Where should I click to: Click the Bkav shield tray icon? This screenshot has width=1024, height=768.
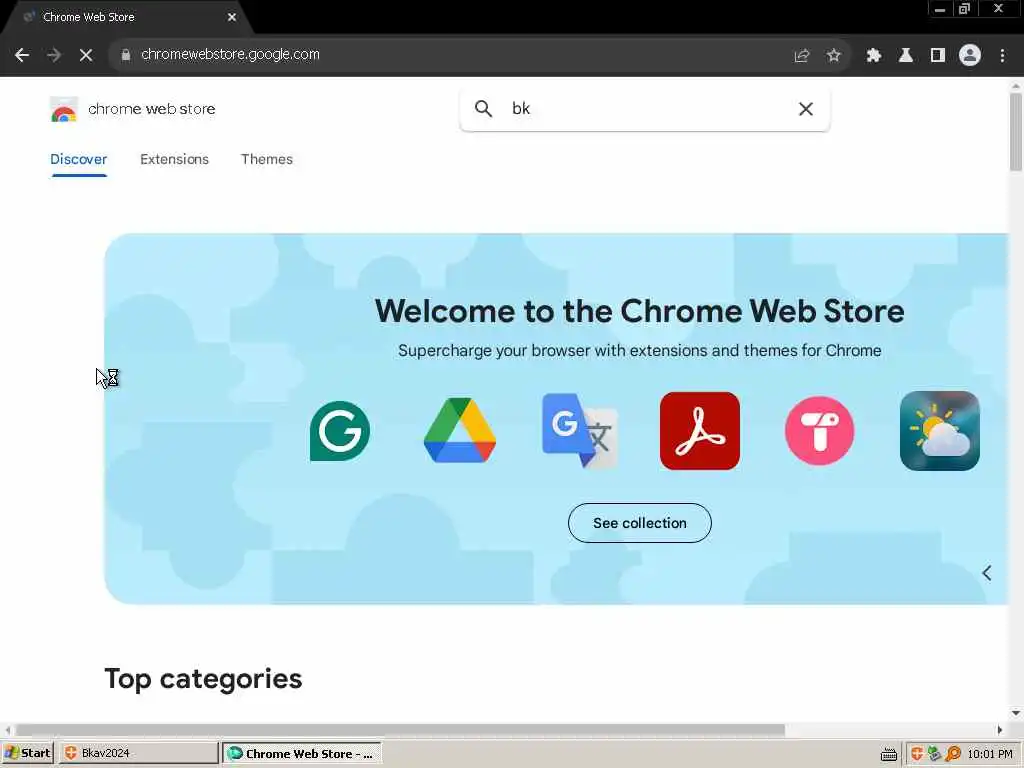pyautogui.click(x=917, y=754)
